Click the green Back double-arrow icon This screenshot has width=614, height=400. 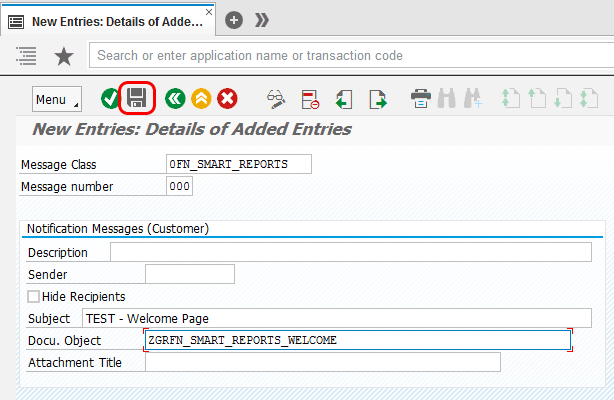point(175,99)
